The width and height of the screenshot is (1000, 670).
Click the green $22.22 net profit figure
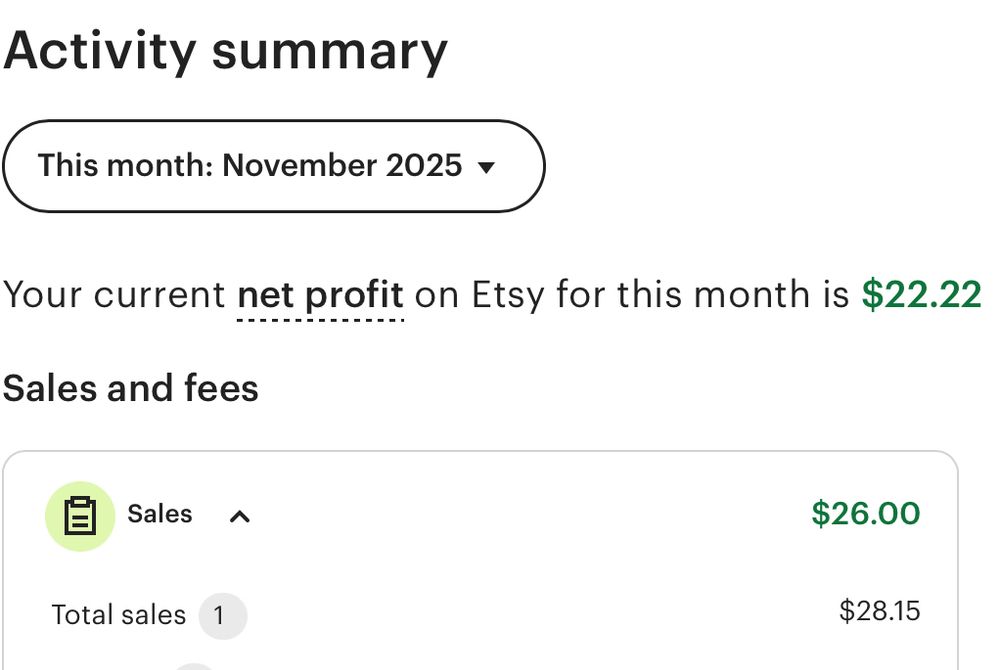921,295
